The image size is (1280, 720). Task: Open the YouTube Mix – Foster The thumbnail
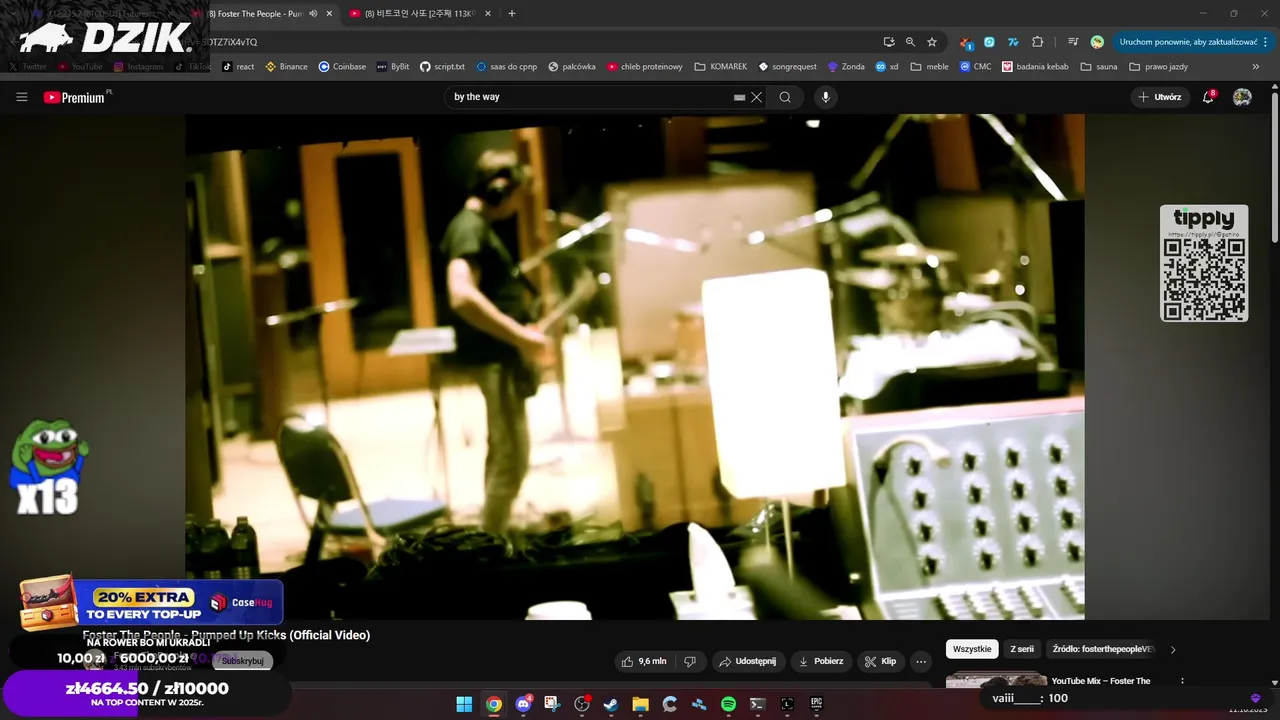pyautogui.click(x=996, y=681)
